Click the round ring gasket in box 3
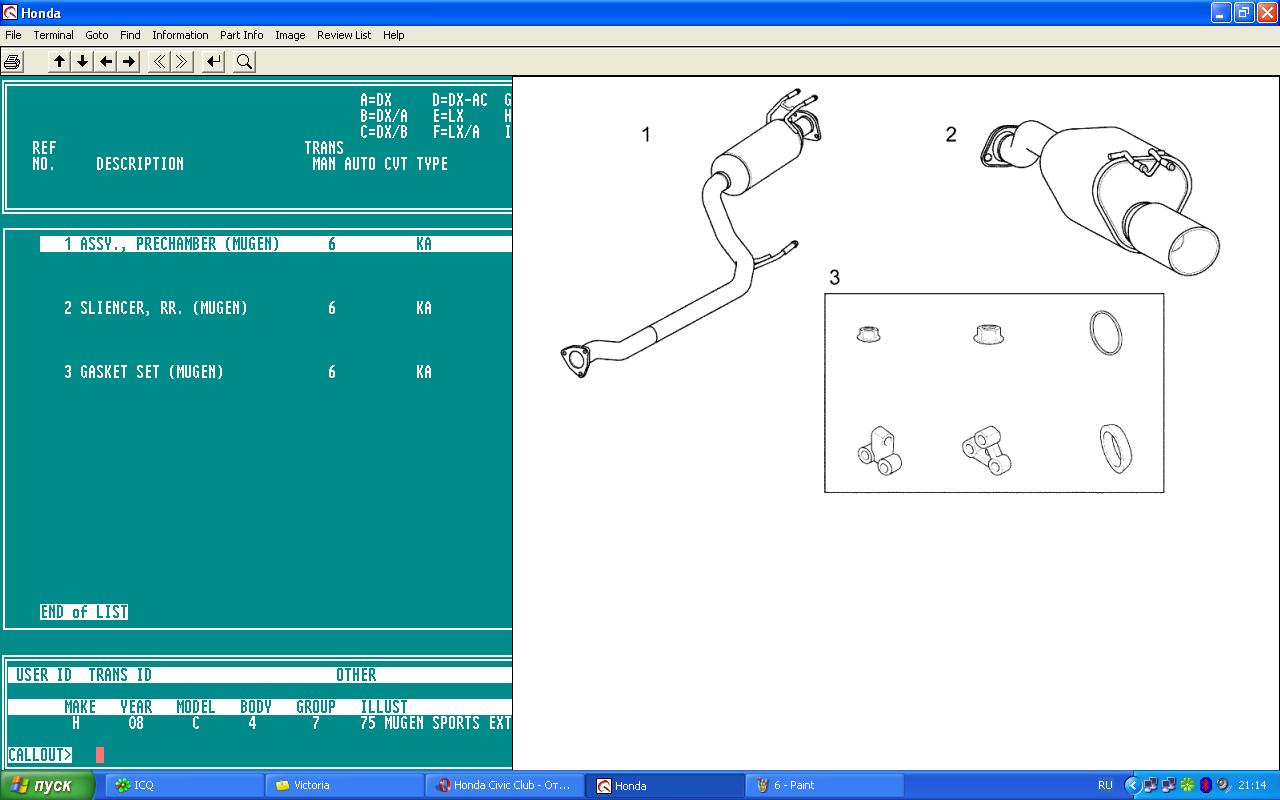Viewport: 1280px width, 800px height. click(1104, 333)
